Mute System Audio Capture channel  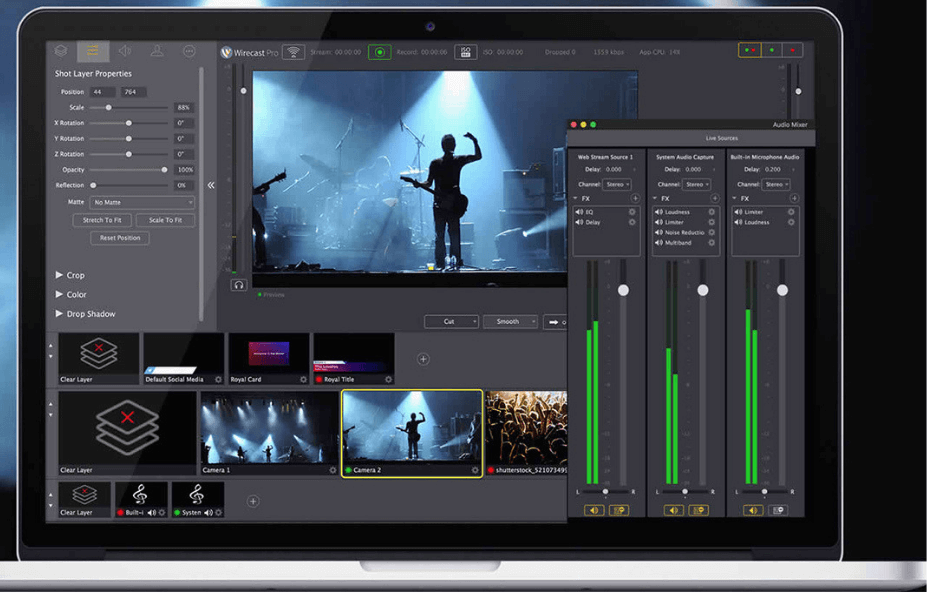673,510
